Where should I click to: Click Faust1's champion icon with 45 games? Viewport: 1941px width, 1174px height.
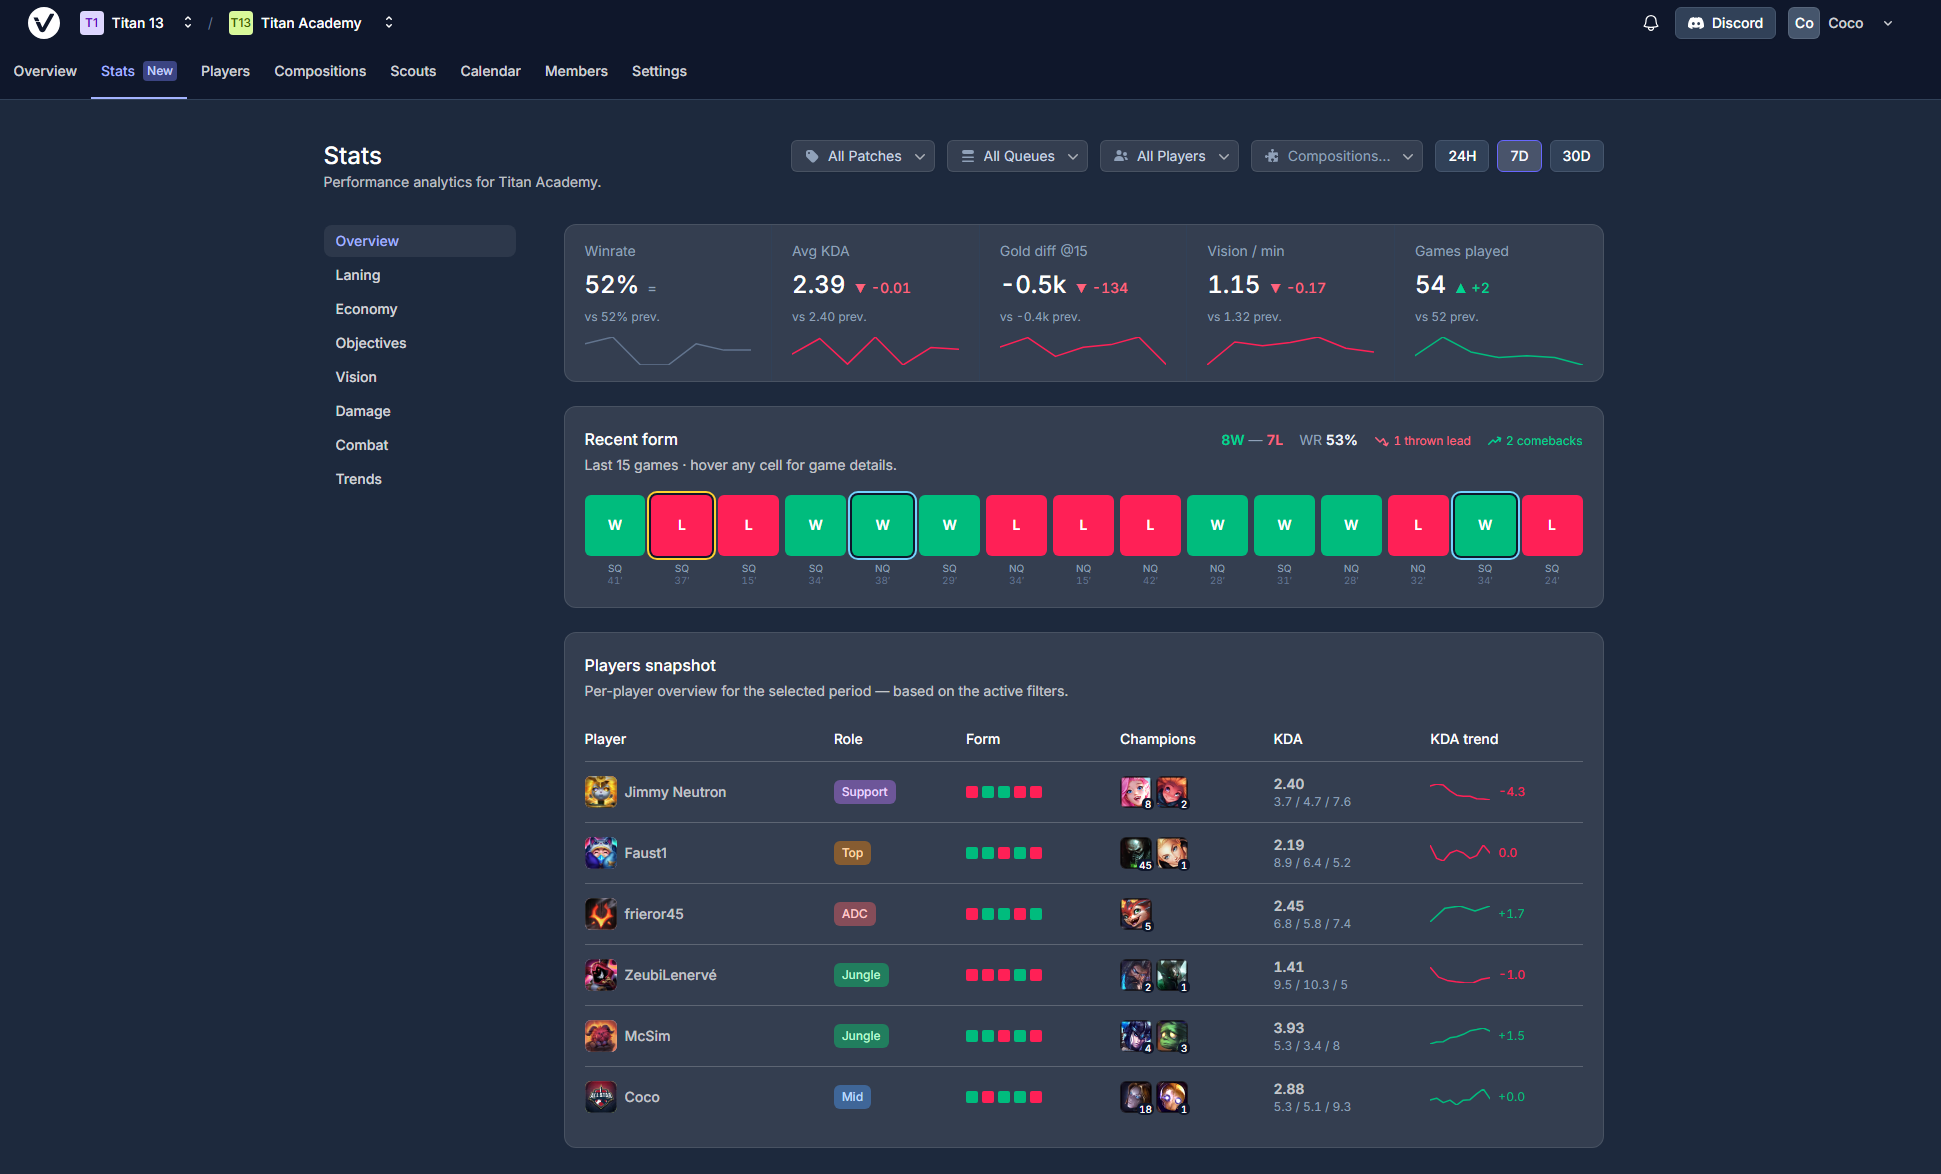1136,853
